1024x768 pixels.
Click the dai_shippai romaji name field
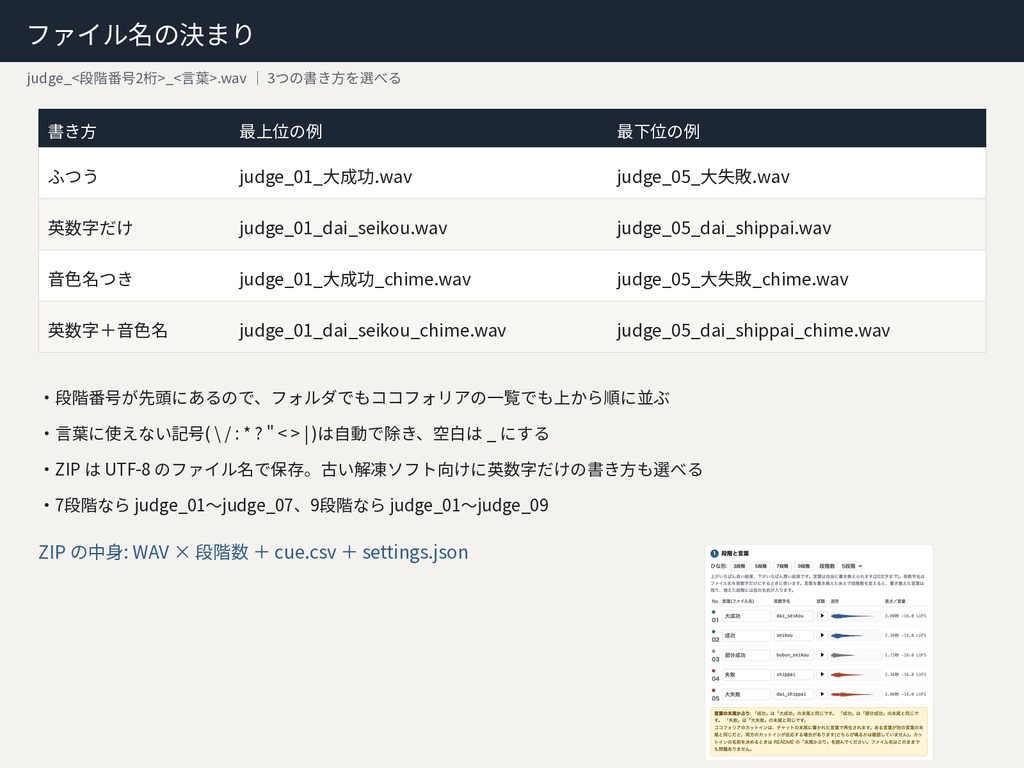click(x=793, y=694)
